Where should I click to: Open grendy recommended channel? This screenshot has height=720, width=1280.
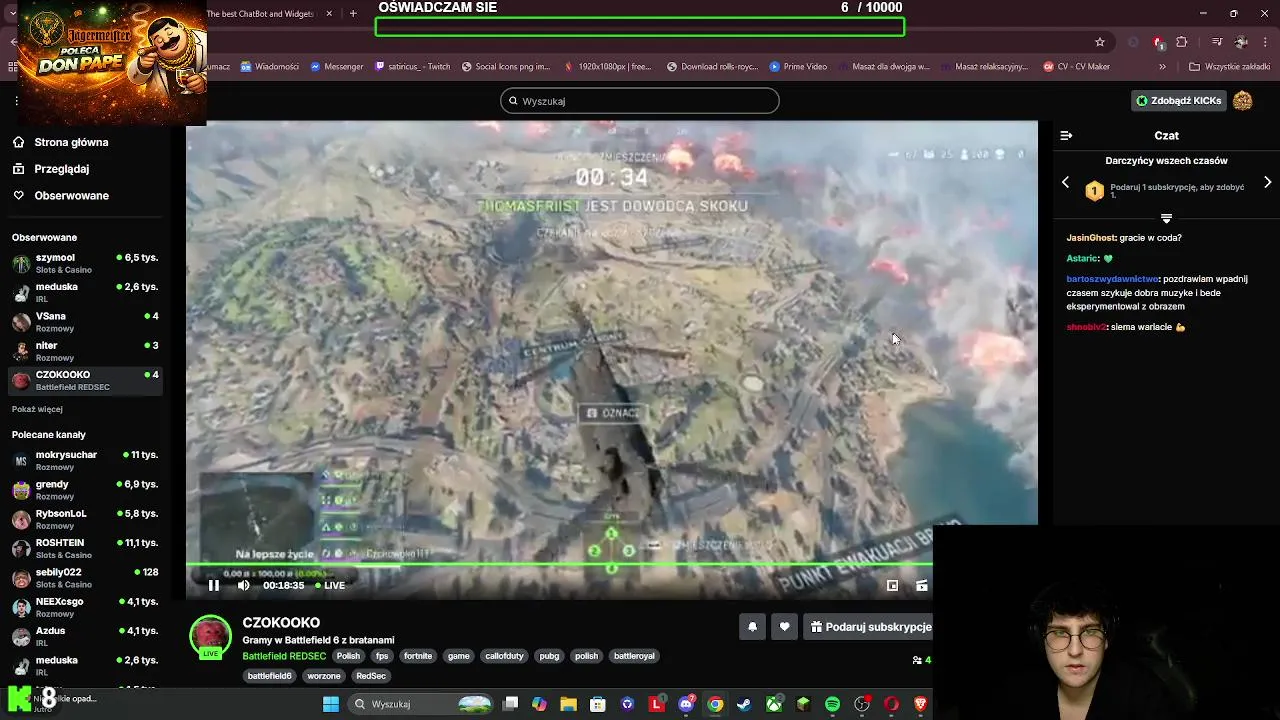pos(84,490)
